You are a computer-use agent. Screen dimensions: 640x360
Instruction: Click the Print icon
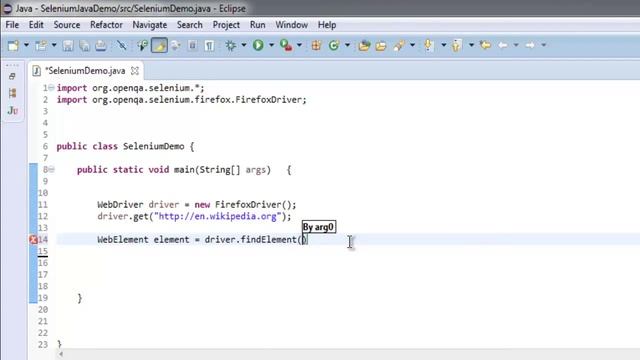tap(101, 45)
